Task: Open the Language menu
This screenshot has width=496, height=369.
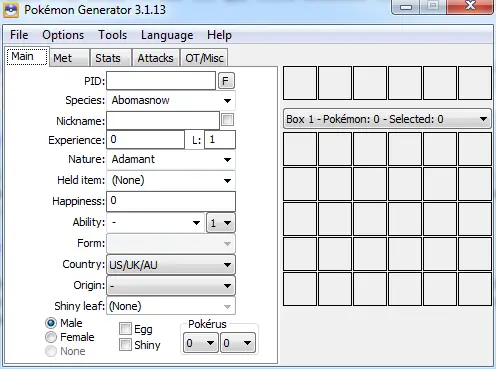Action: tap(167, 35)
